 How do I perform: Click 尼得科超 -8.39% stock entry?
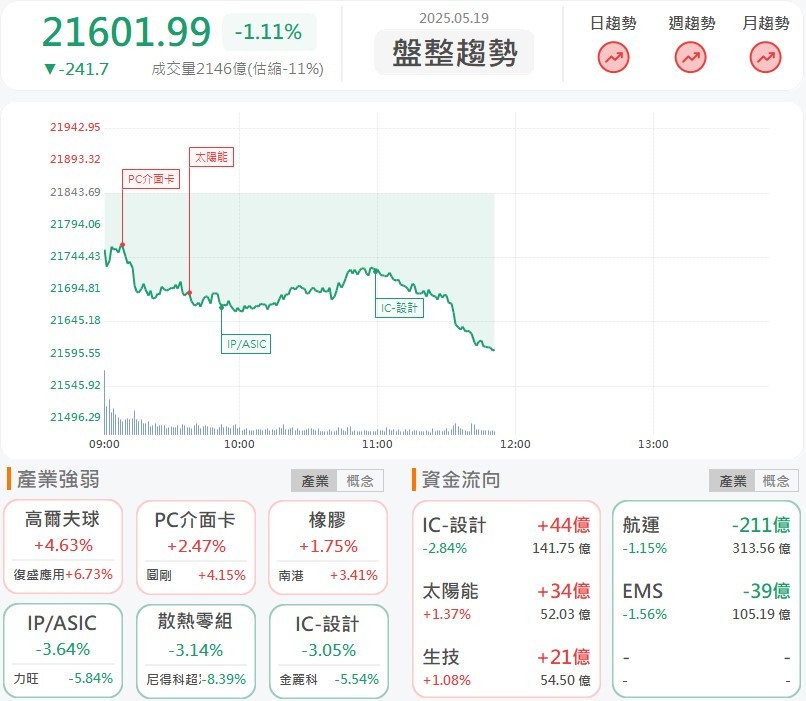(x=196, y=679)
